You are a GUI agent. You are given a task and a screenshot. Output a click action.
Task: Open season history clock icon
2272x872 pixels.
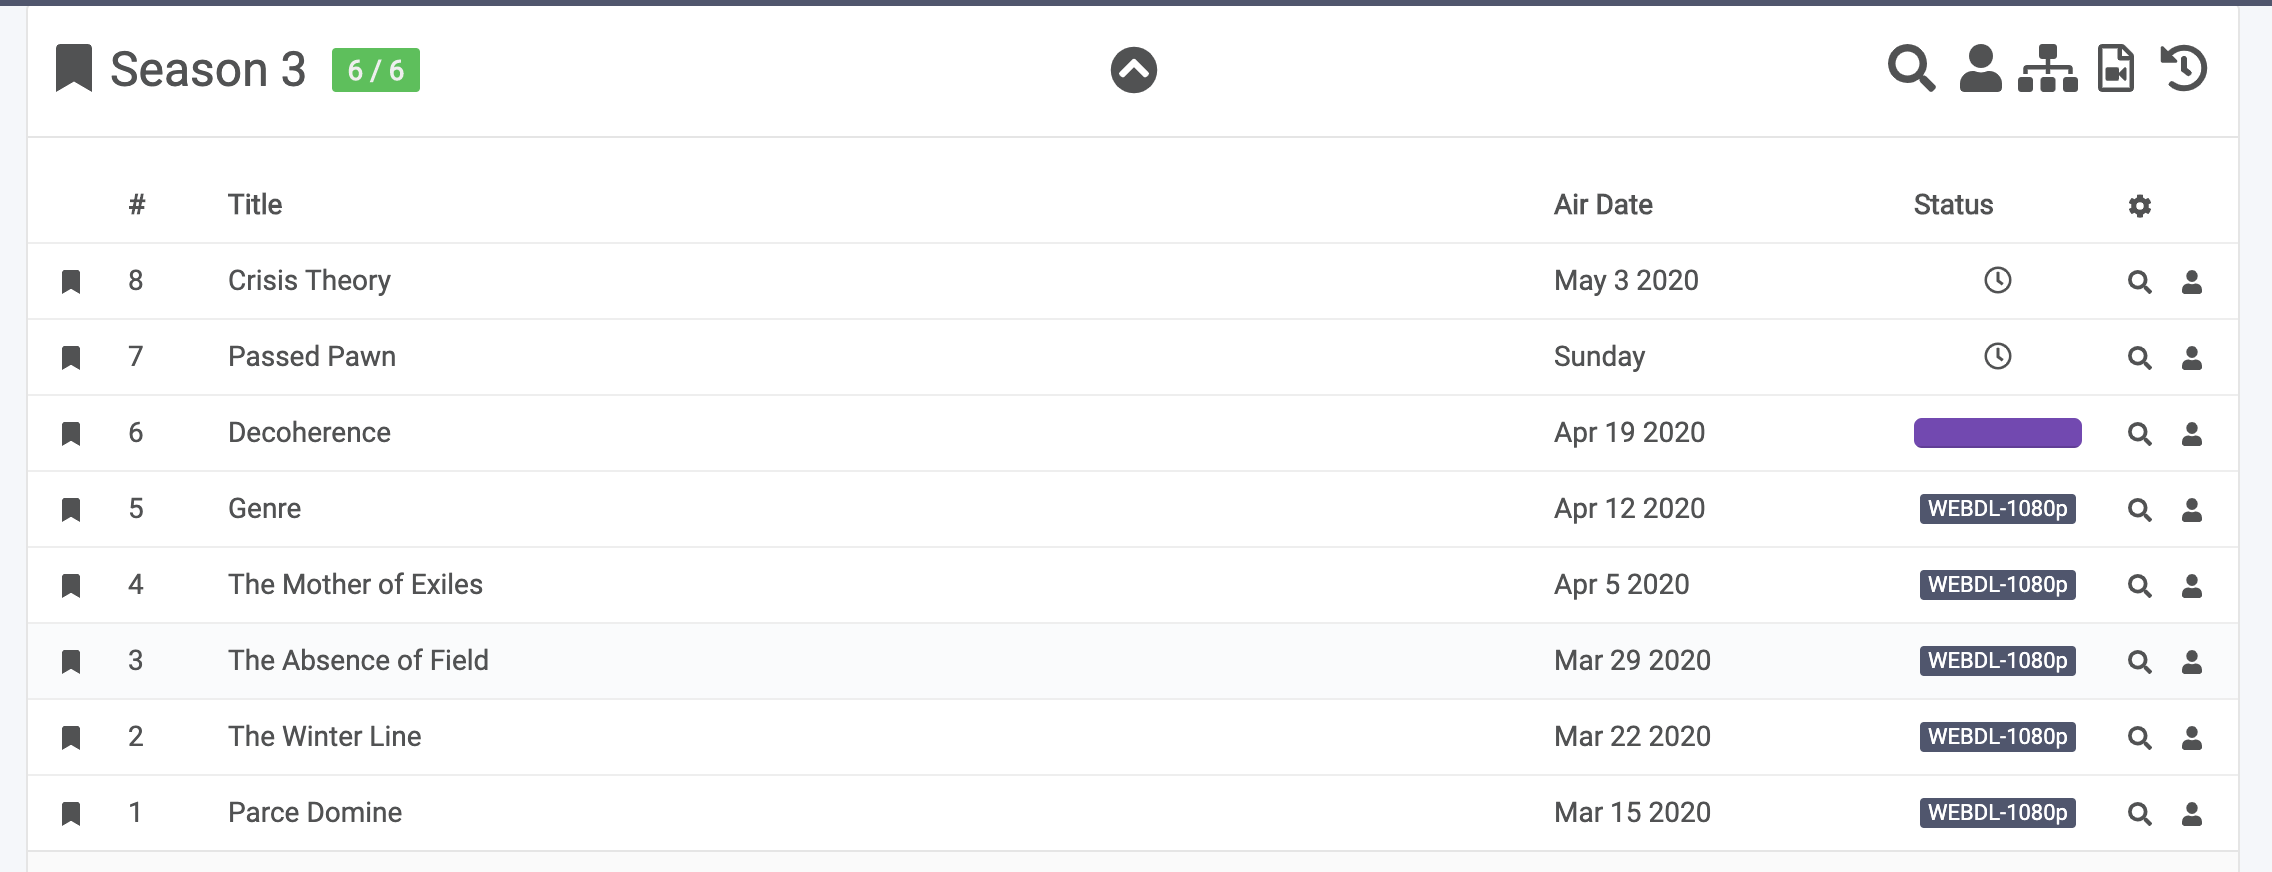pos(2185,69)
